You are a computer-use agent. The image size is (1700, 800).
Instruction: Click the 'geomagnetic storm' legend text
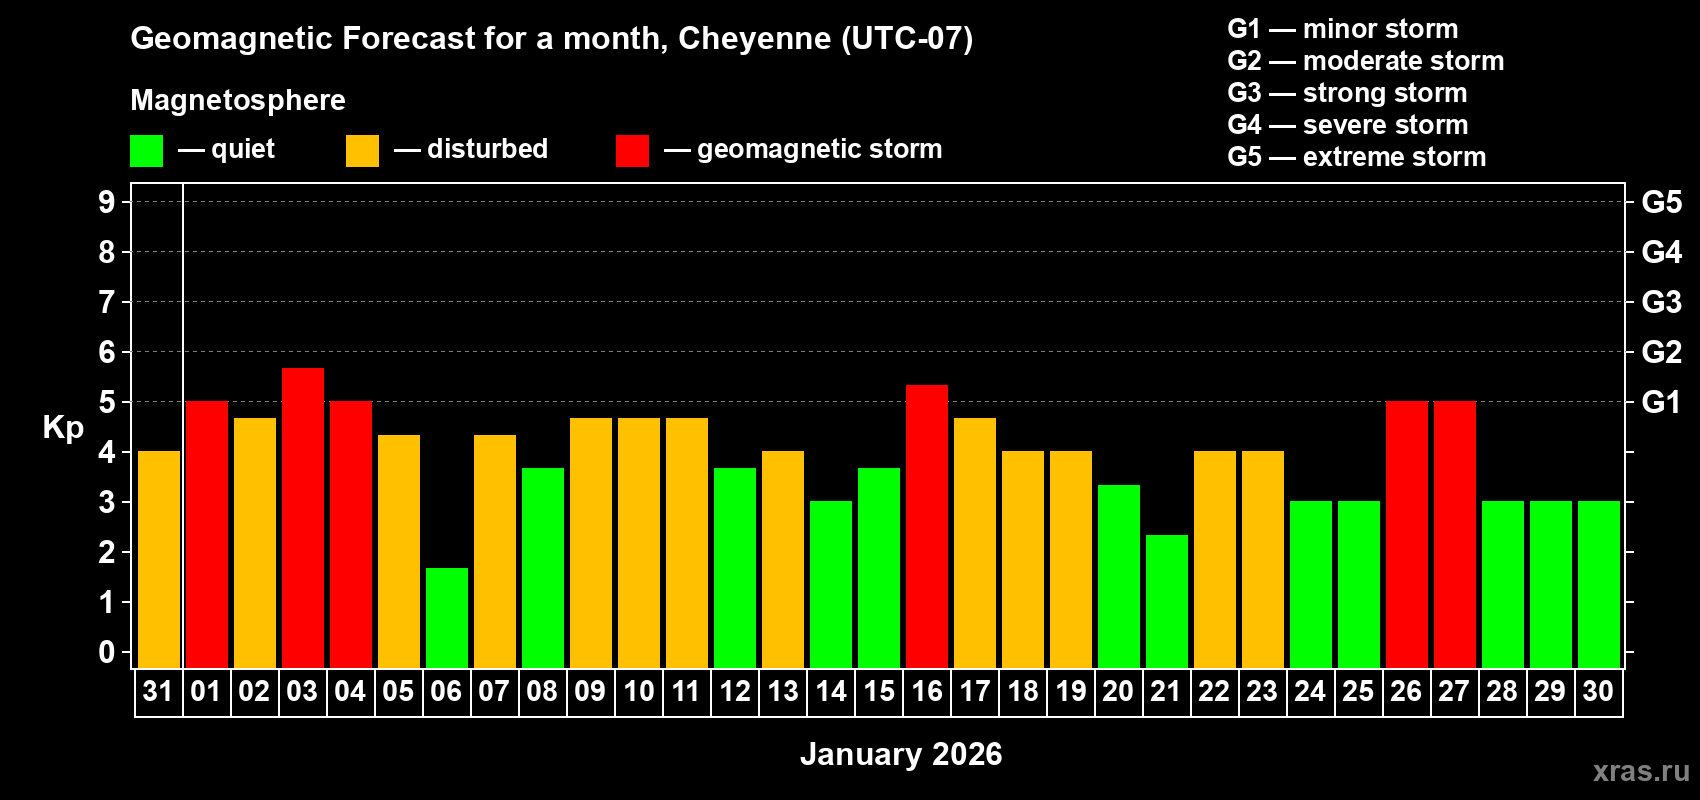[820, 150]
